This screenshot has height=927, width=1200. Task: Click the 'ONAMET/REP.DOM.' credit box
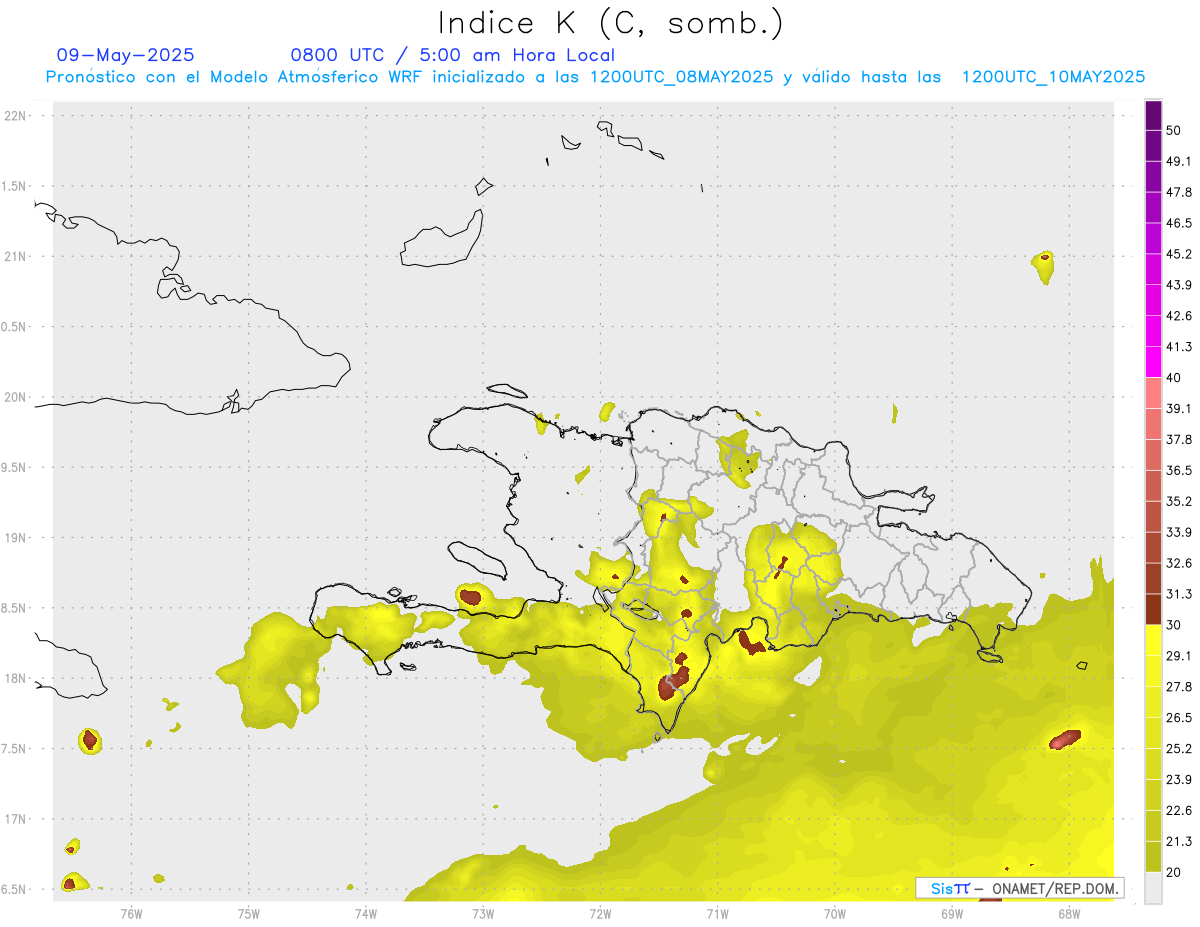click(x=1020, y=888)
